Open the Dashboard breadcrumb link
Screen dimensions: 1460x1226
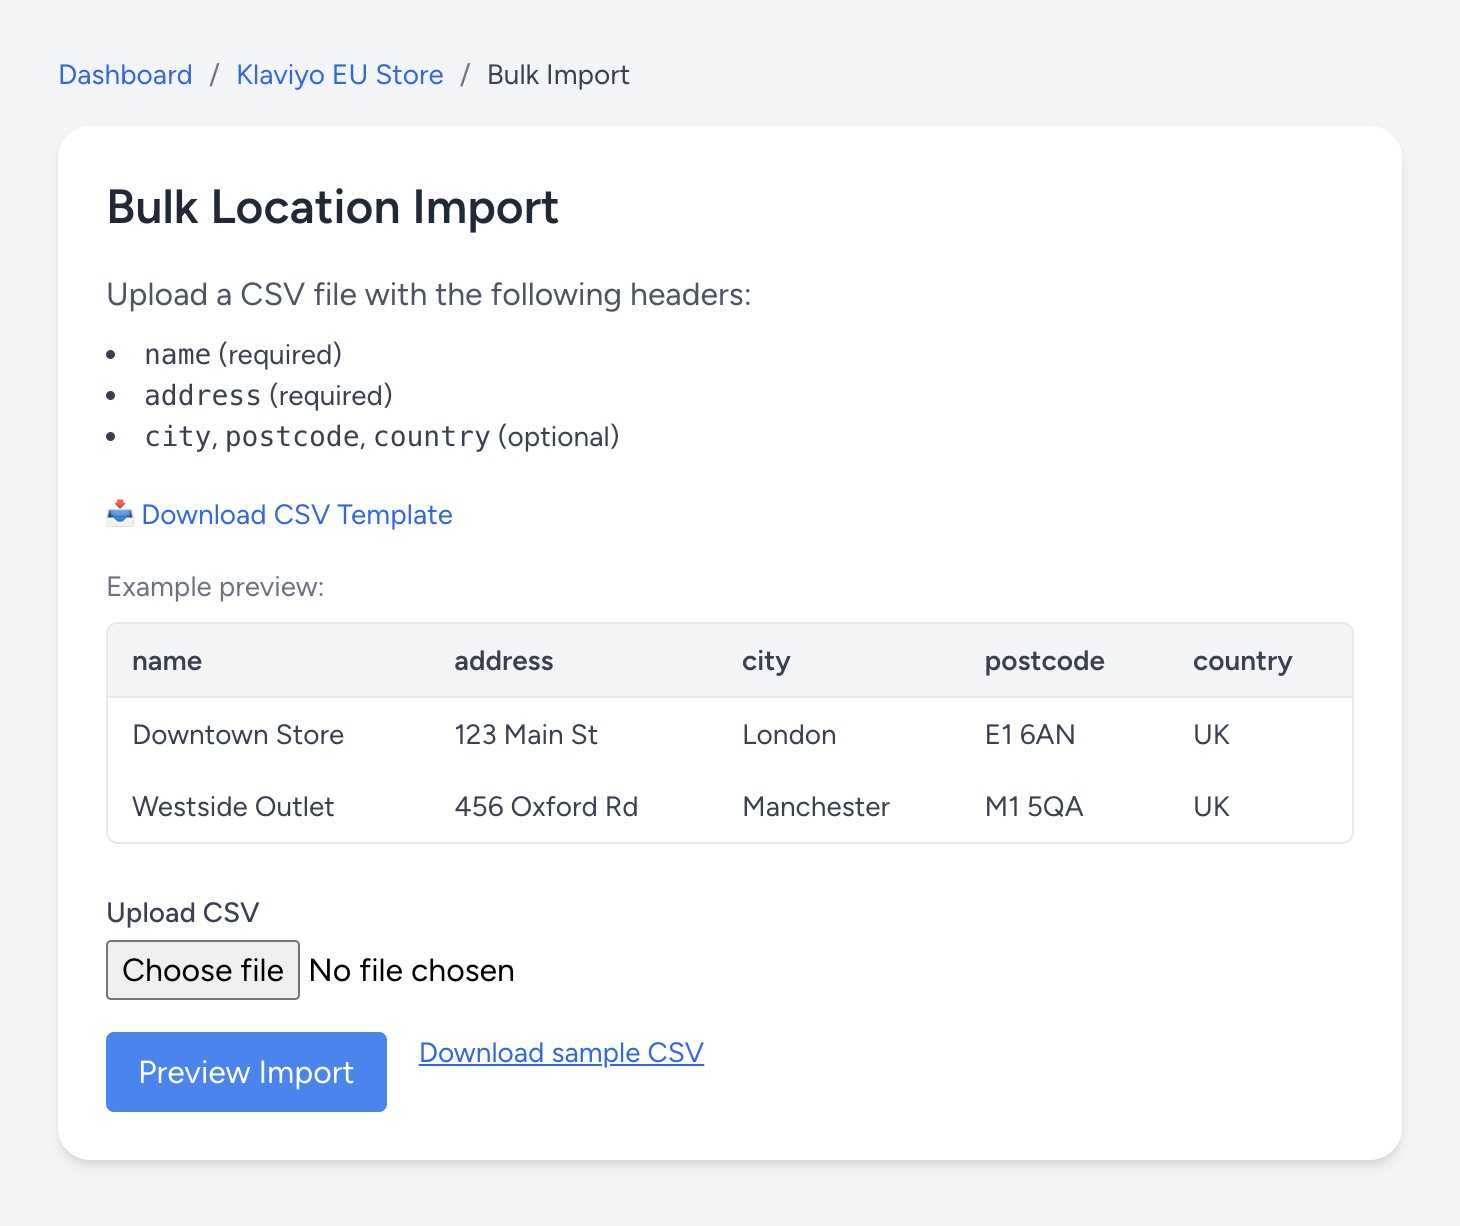click(x=125, y=74)
